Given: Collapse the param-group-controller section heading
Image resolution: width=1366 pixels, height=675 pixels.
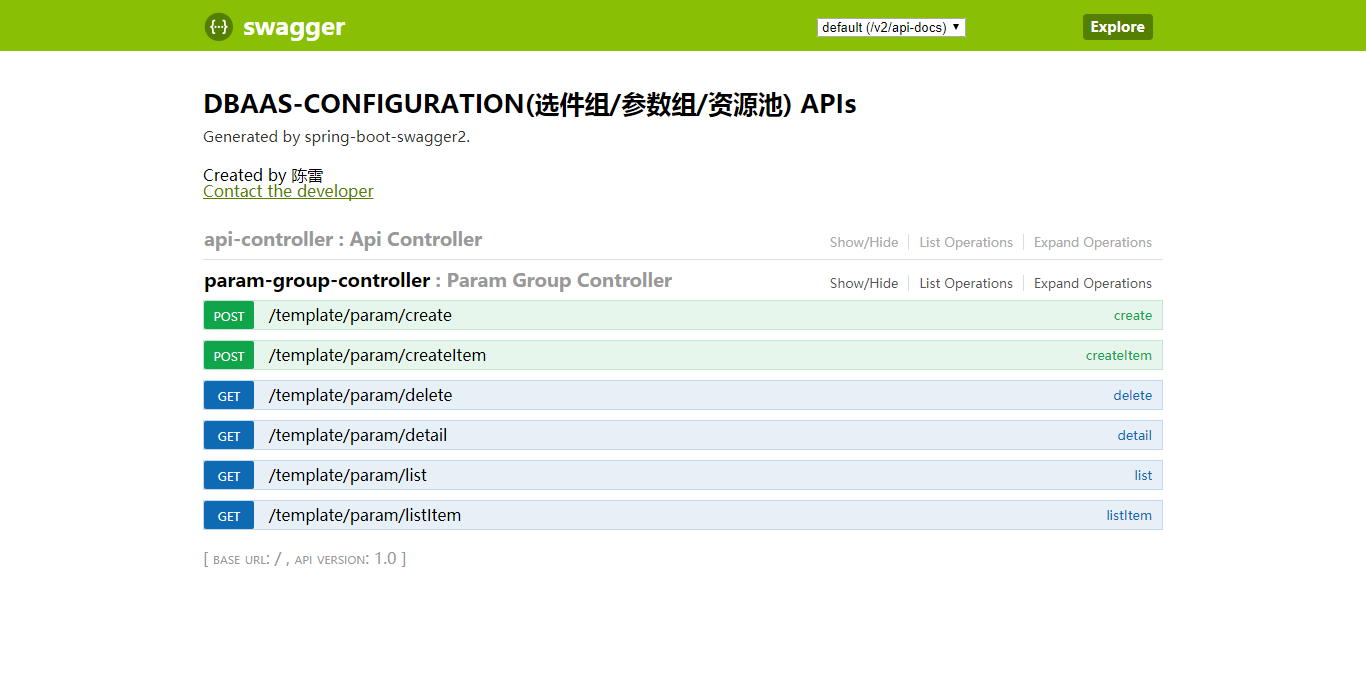Looking at the screenshot, I should point(438,280).
